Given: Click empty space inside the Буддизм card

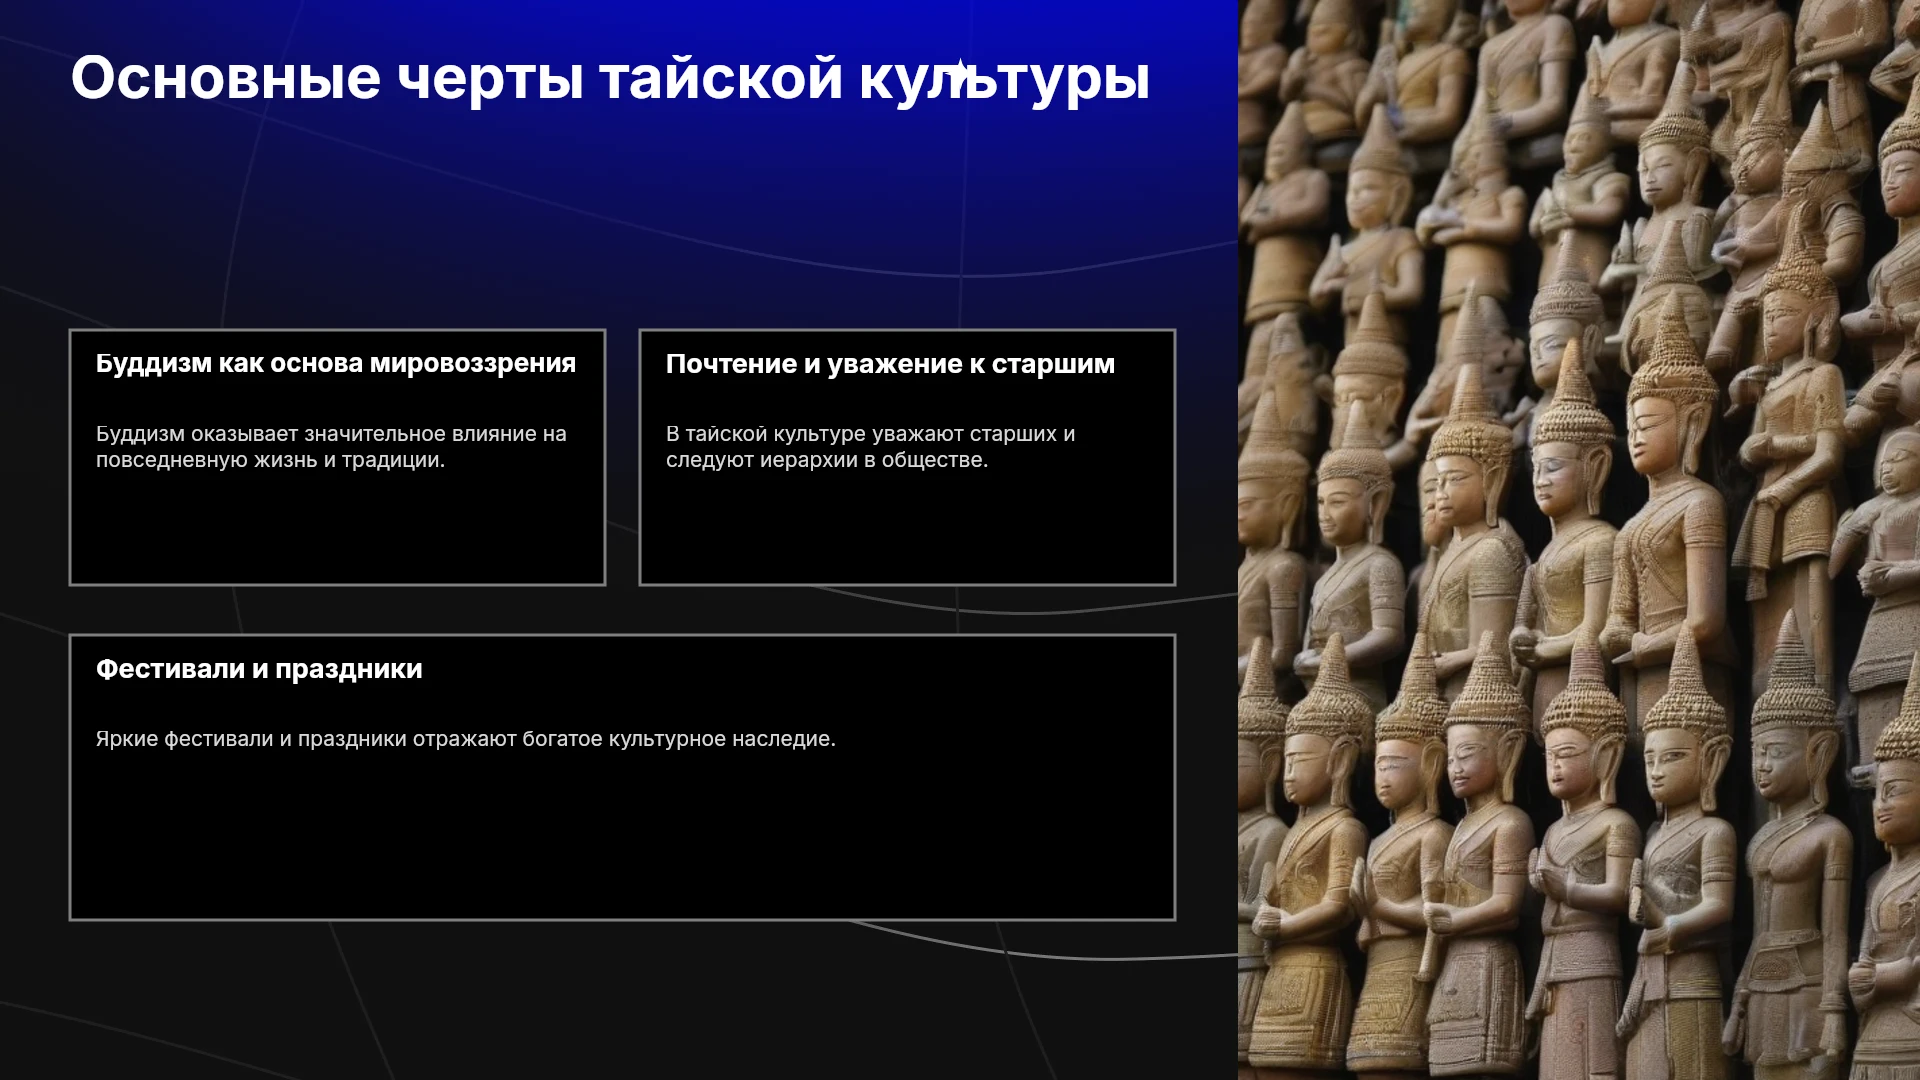Looking at the screenshot, I should coord(337,530).
